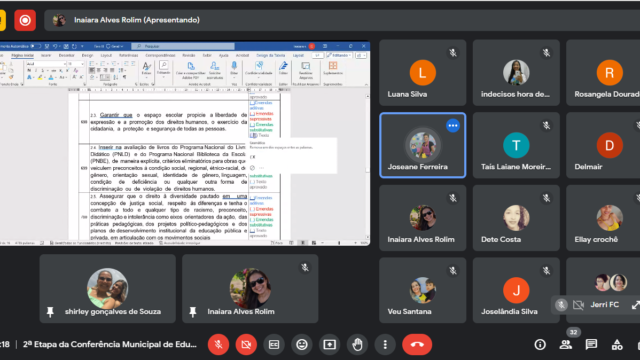This screenshot has height=360, width=640.
Task: Click the shared Word document presentation
Action: click(185, 143)
